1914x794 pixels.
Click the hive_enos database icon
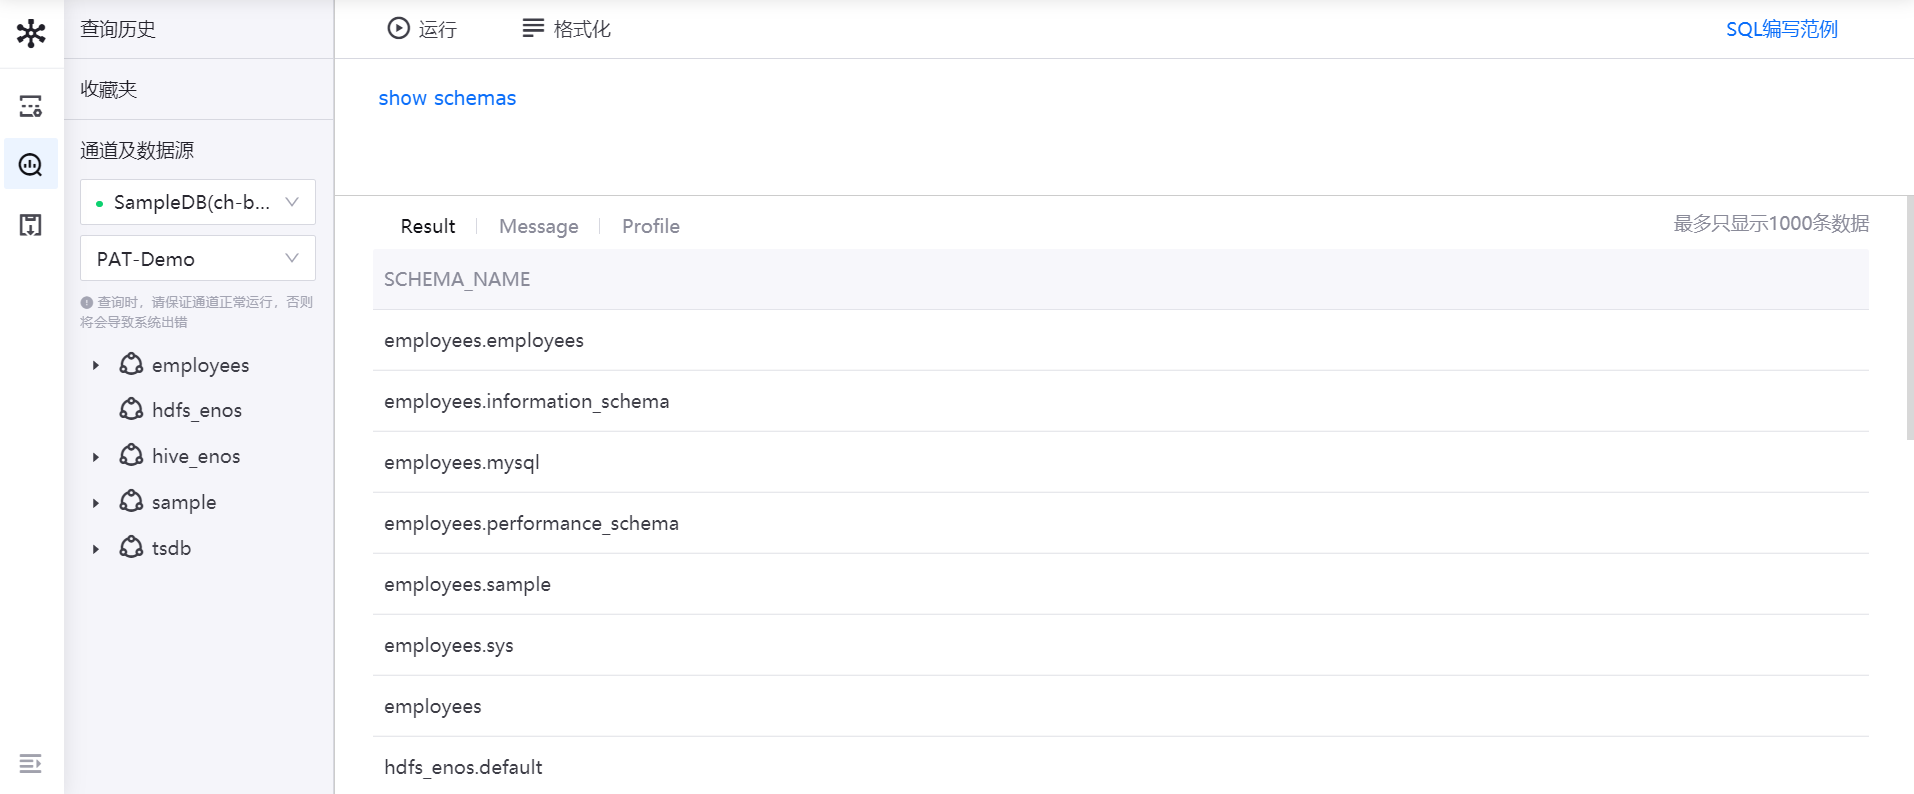click(x=131, y=455)
